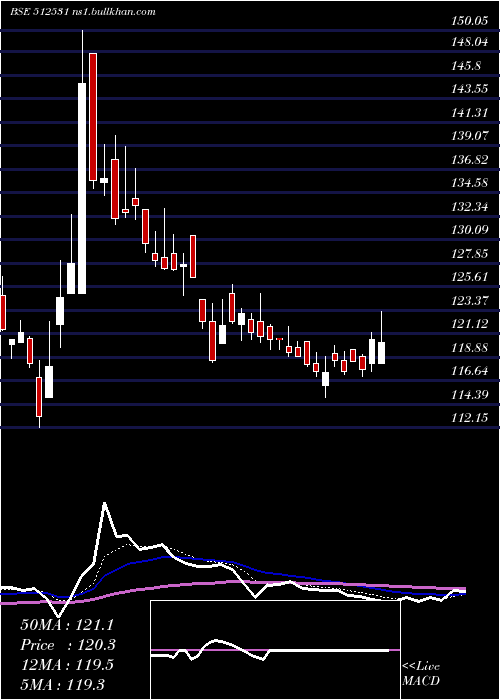This screenshot has height=700, width=500.
Task: Click the 112.15 price axis label
Action: (469, 417)
